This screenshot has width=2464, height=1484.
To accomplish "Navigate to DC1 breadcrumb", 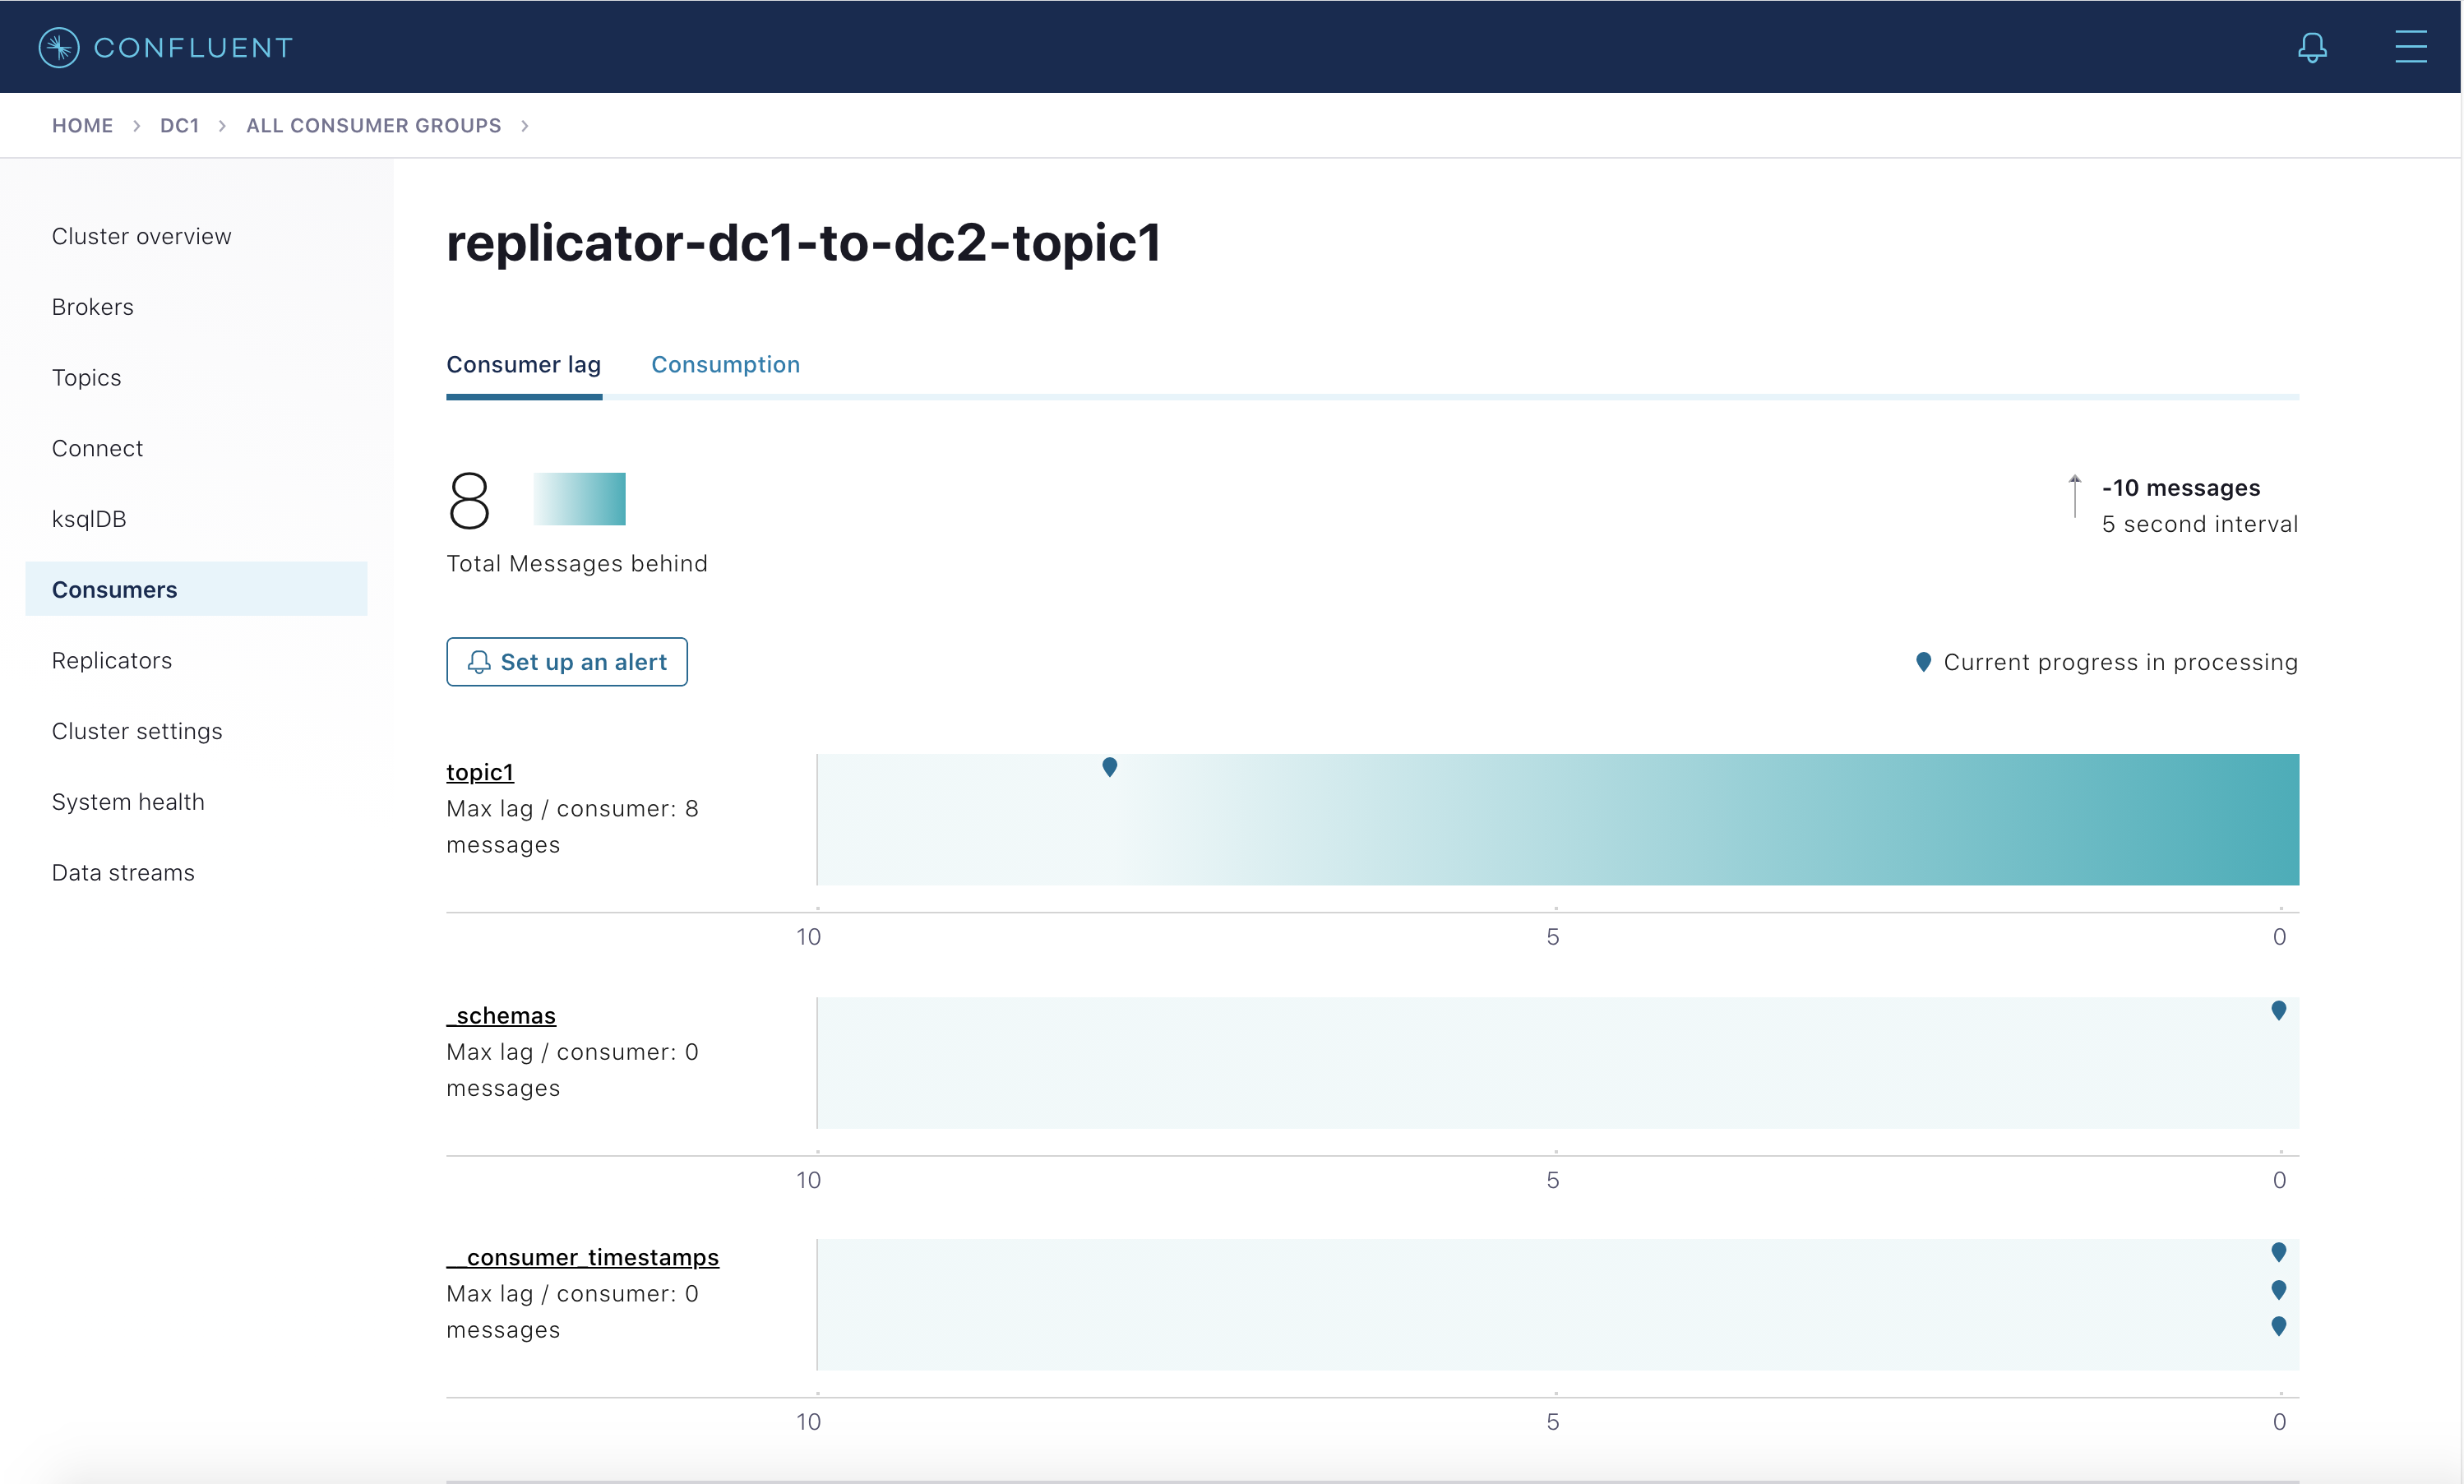I will pyautogui.click(x=180, y=126).
